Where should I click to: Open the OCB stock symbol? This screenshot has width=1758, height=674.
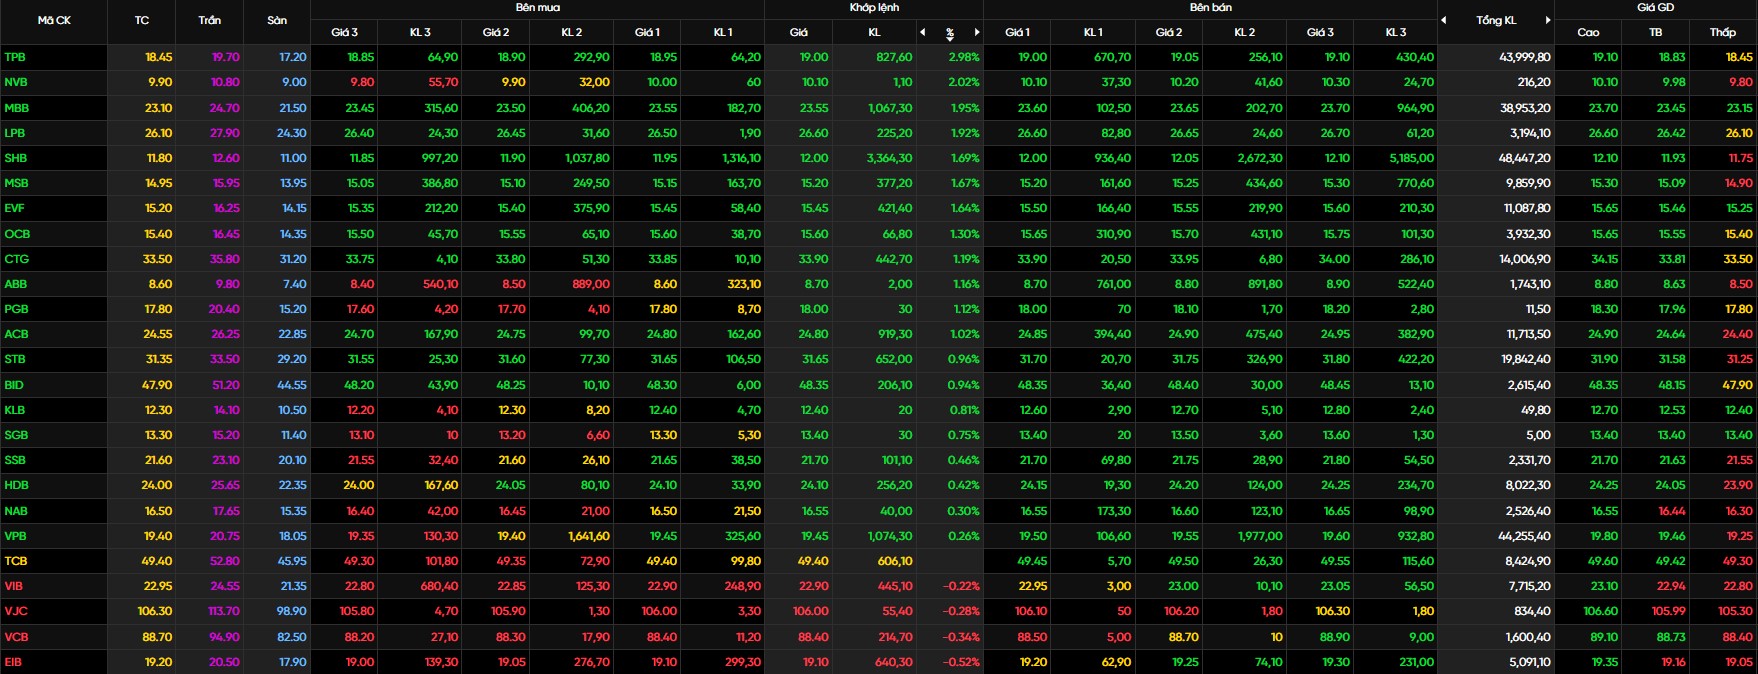click(x=17, y=234)
